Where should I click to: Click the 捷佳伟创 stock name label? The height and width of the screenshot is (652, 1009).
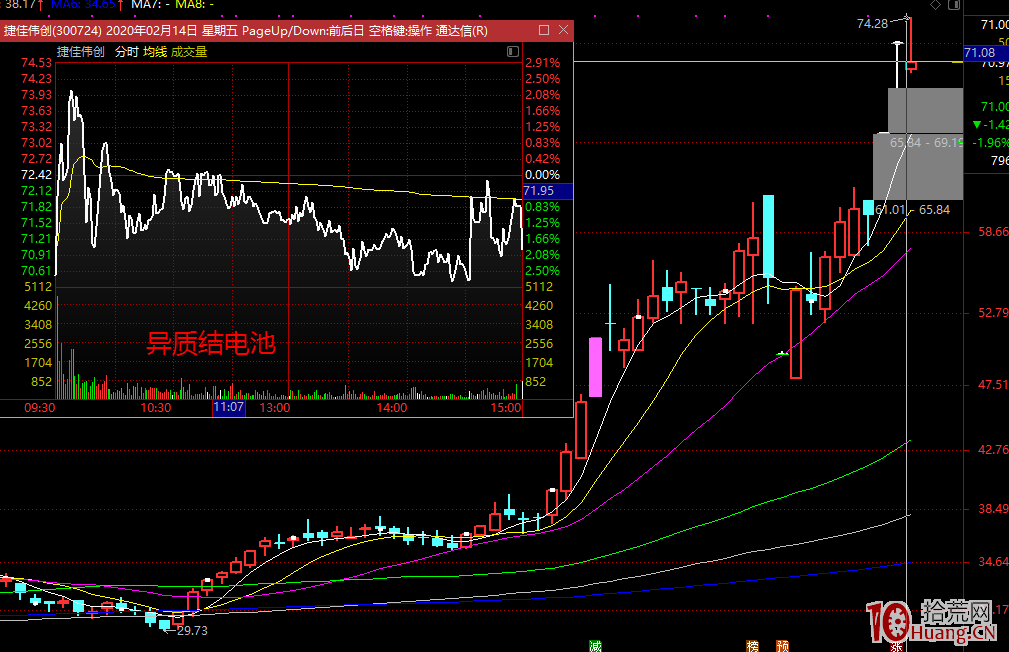[81, 51]
